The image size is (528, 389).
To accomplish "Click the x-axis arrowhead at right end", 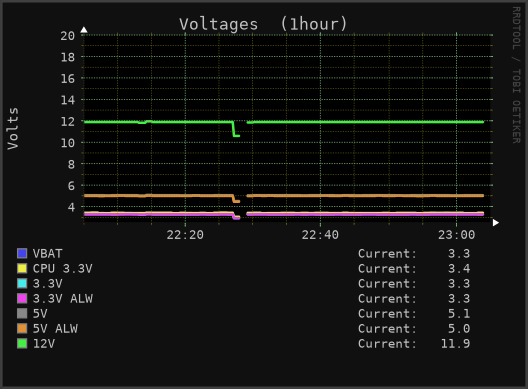I will click(495, 223).
